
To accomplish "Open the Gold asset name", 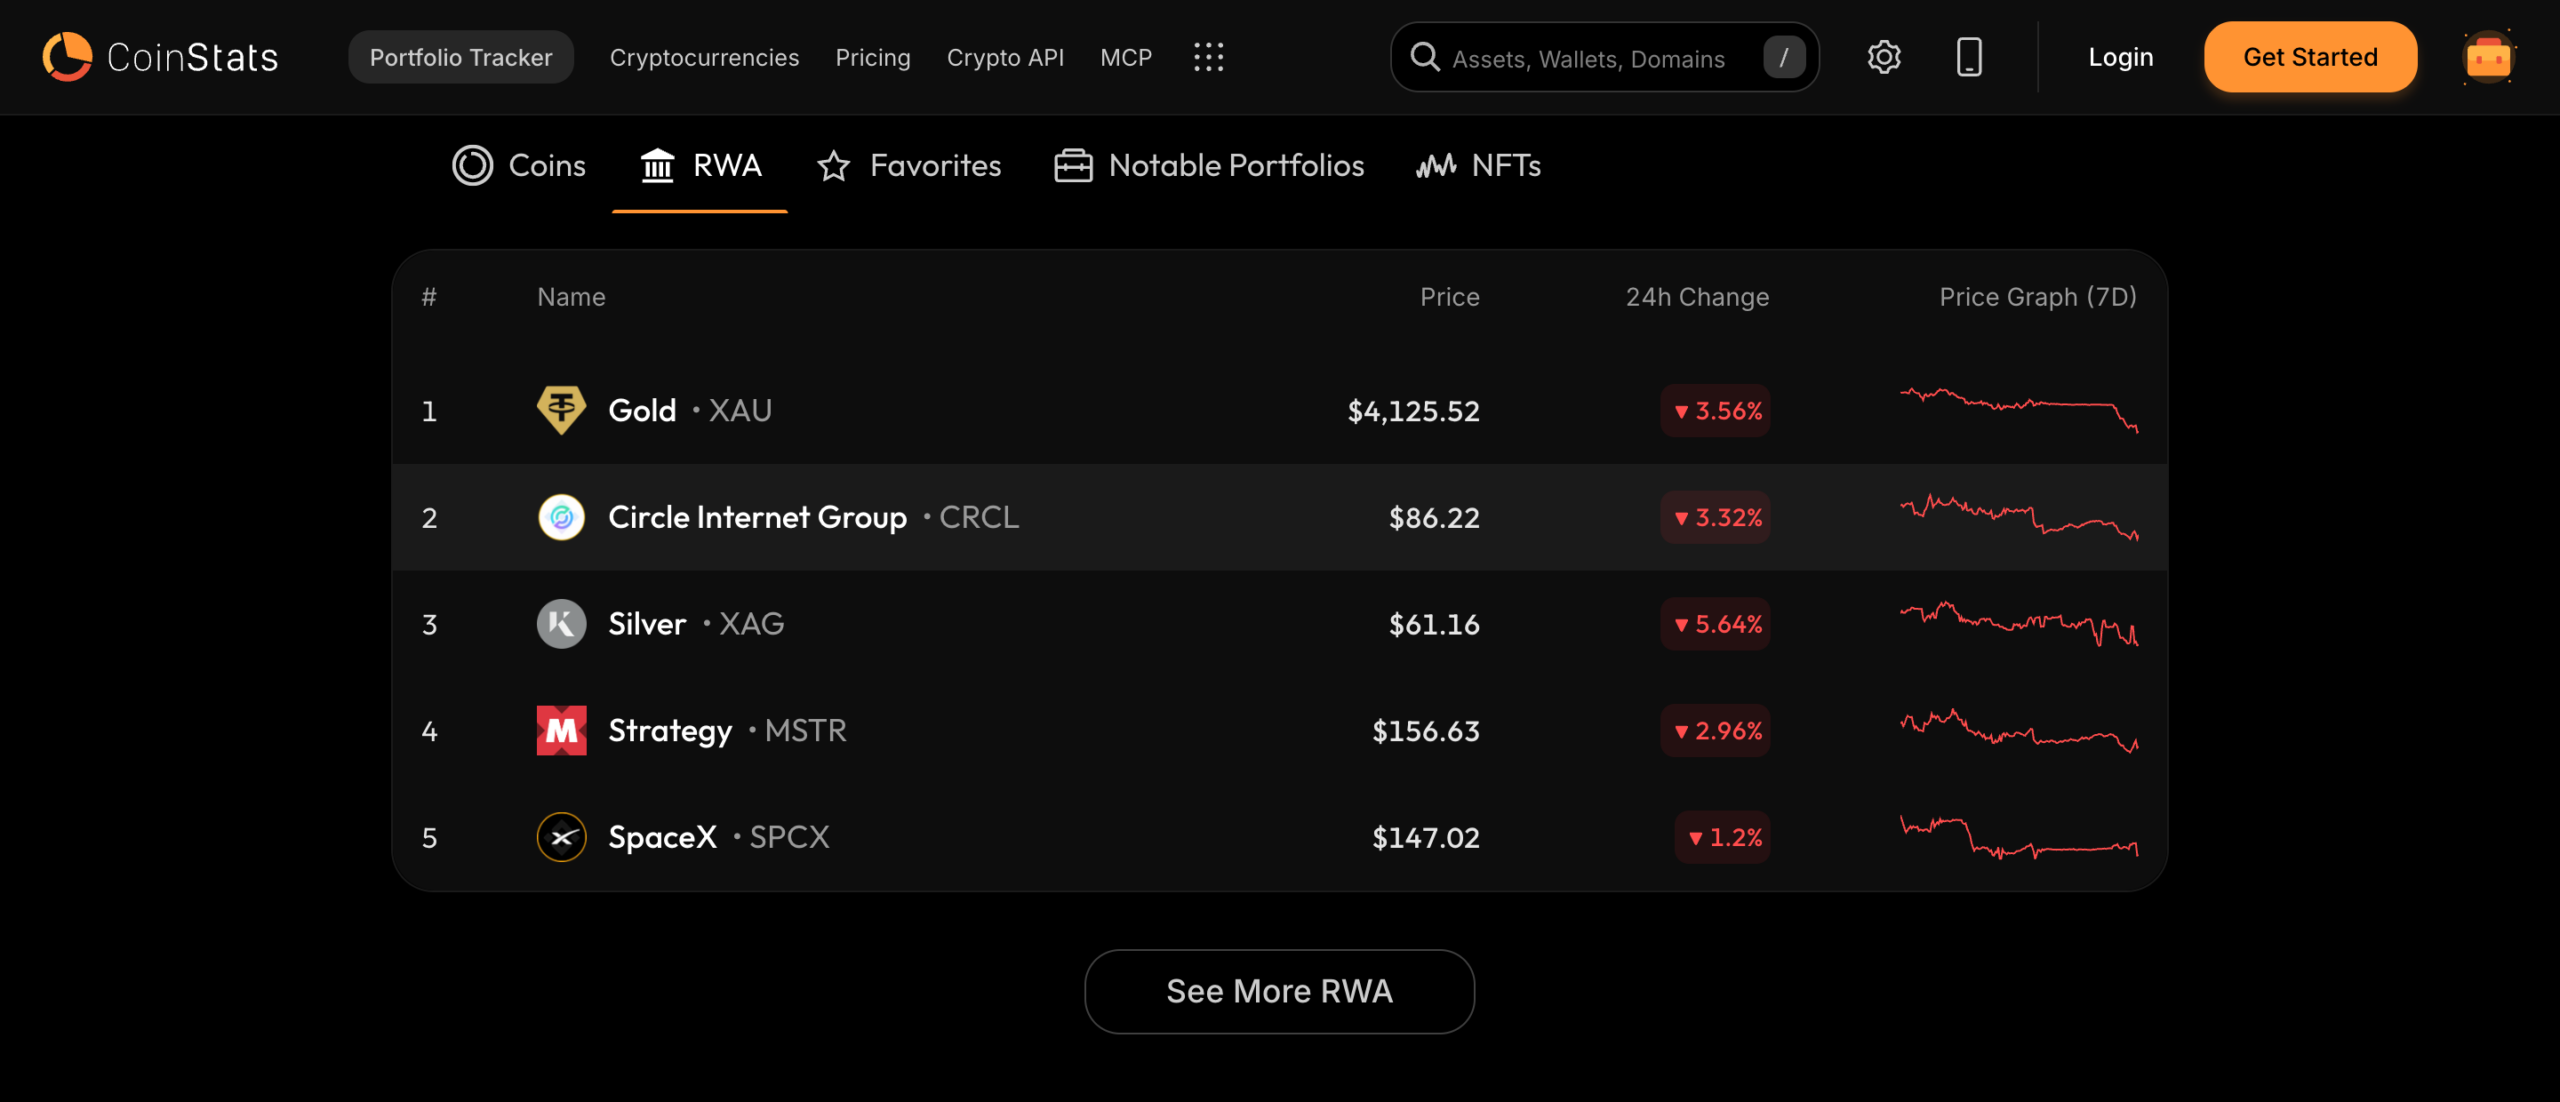I will pos(642,410).
